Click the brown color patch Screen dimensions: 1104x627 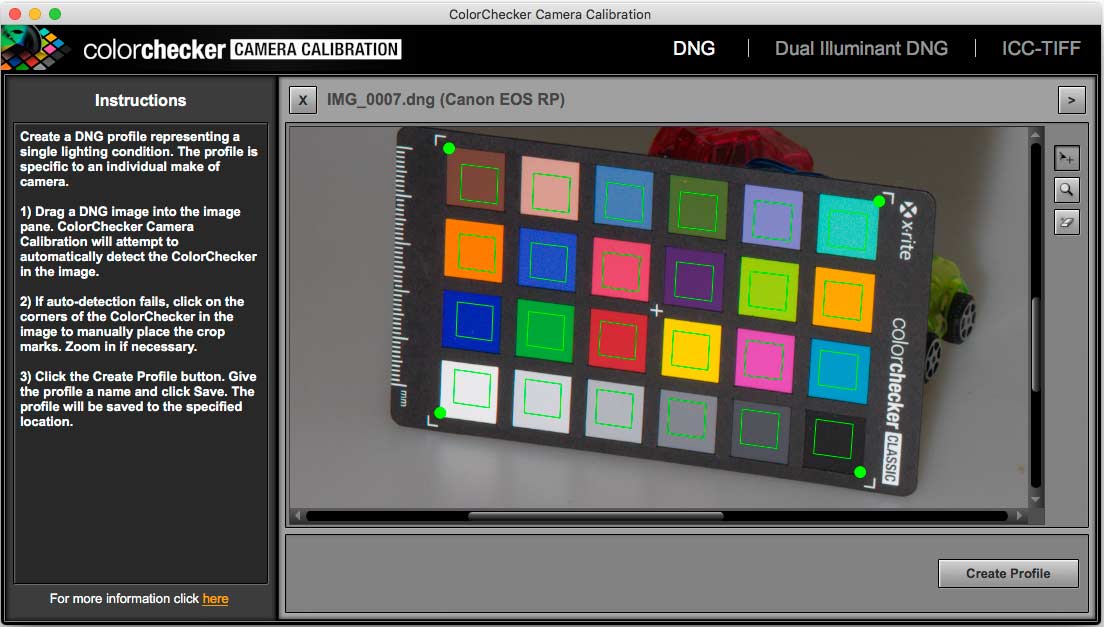click(x=476, y=180)
